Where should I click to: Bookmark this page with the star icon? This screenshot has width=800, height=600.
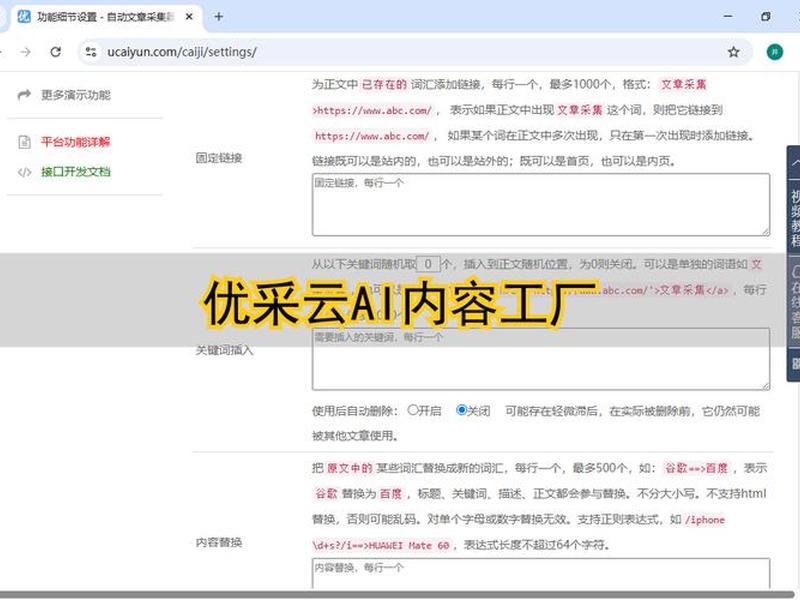coord(733,52)
